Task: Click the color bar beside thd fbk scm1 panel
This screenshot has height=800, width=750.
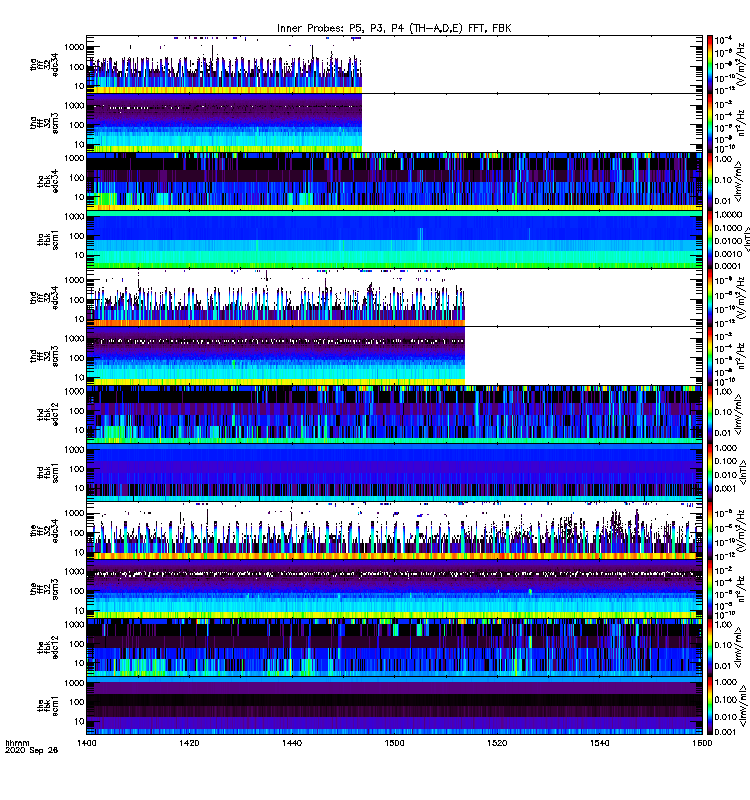Action: [710, 472]
